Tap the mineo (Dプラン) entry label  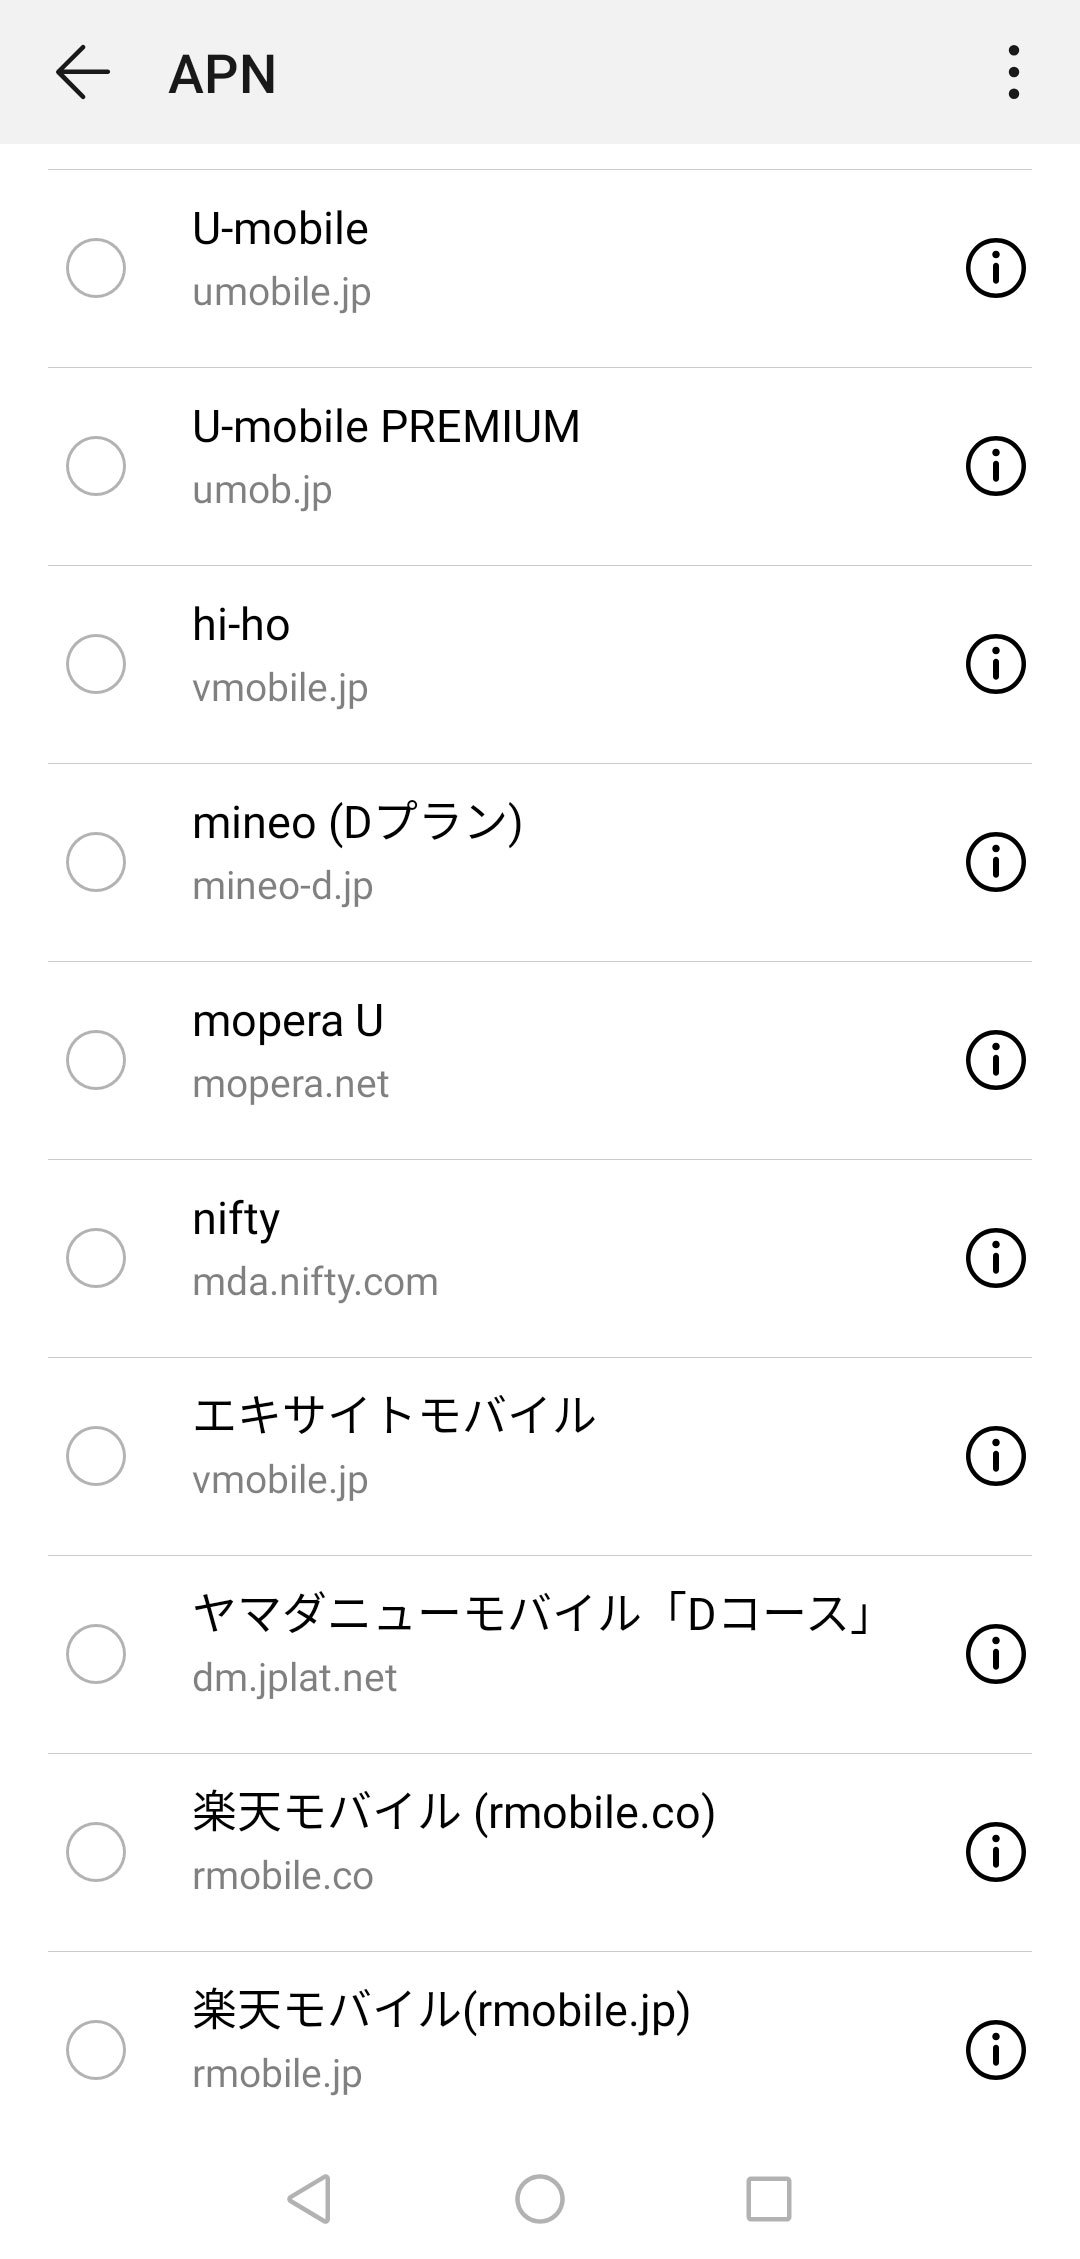tap(357, 824)
